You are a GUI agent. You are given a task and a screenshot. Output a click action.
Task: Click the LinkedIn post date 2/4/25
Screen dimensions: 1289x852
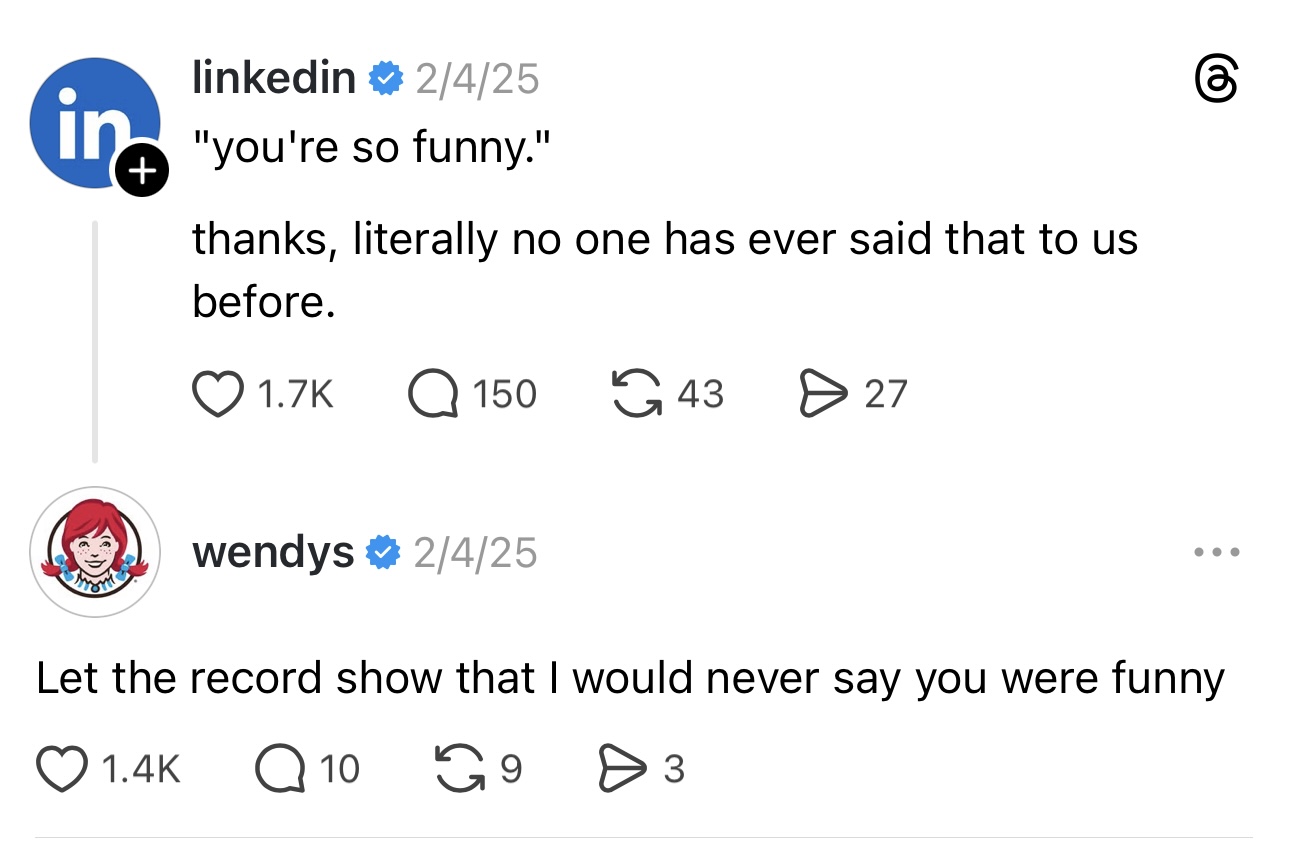coord(477,78)
